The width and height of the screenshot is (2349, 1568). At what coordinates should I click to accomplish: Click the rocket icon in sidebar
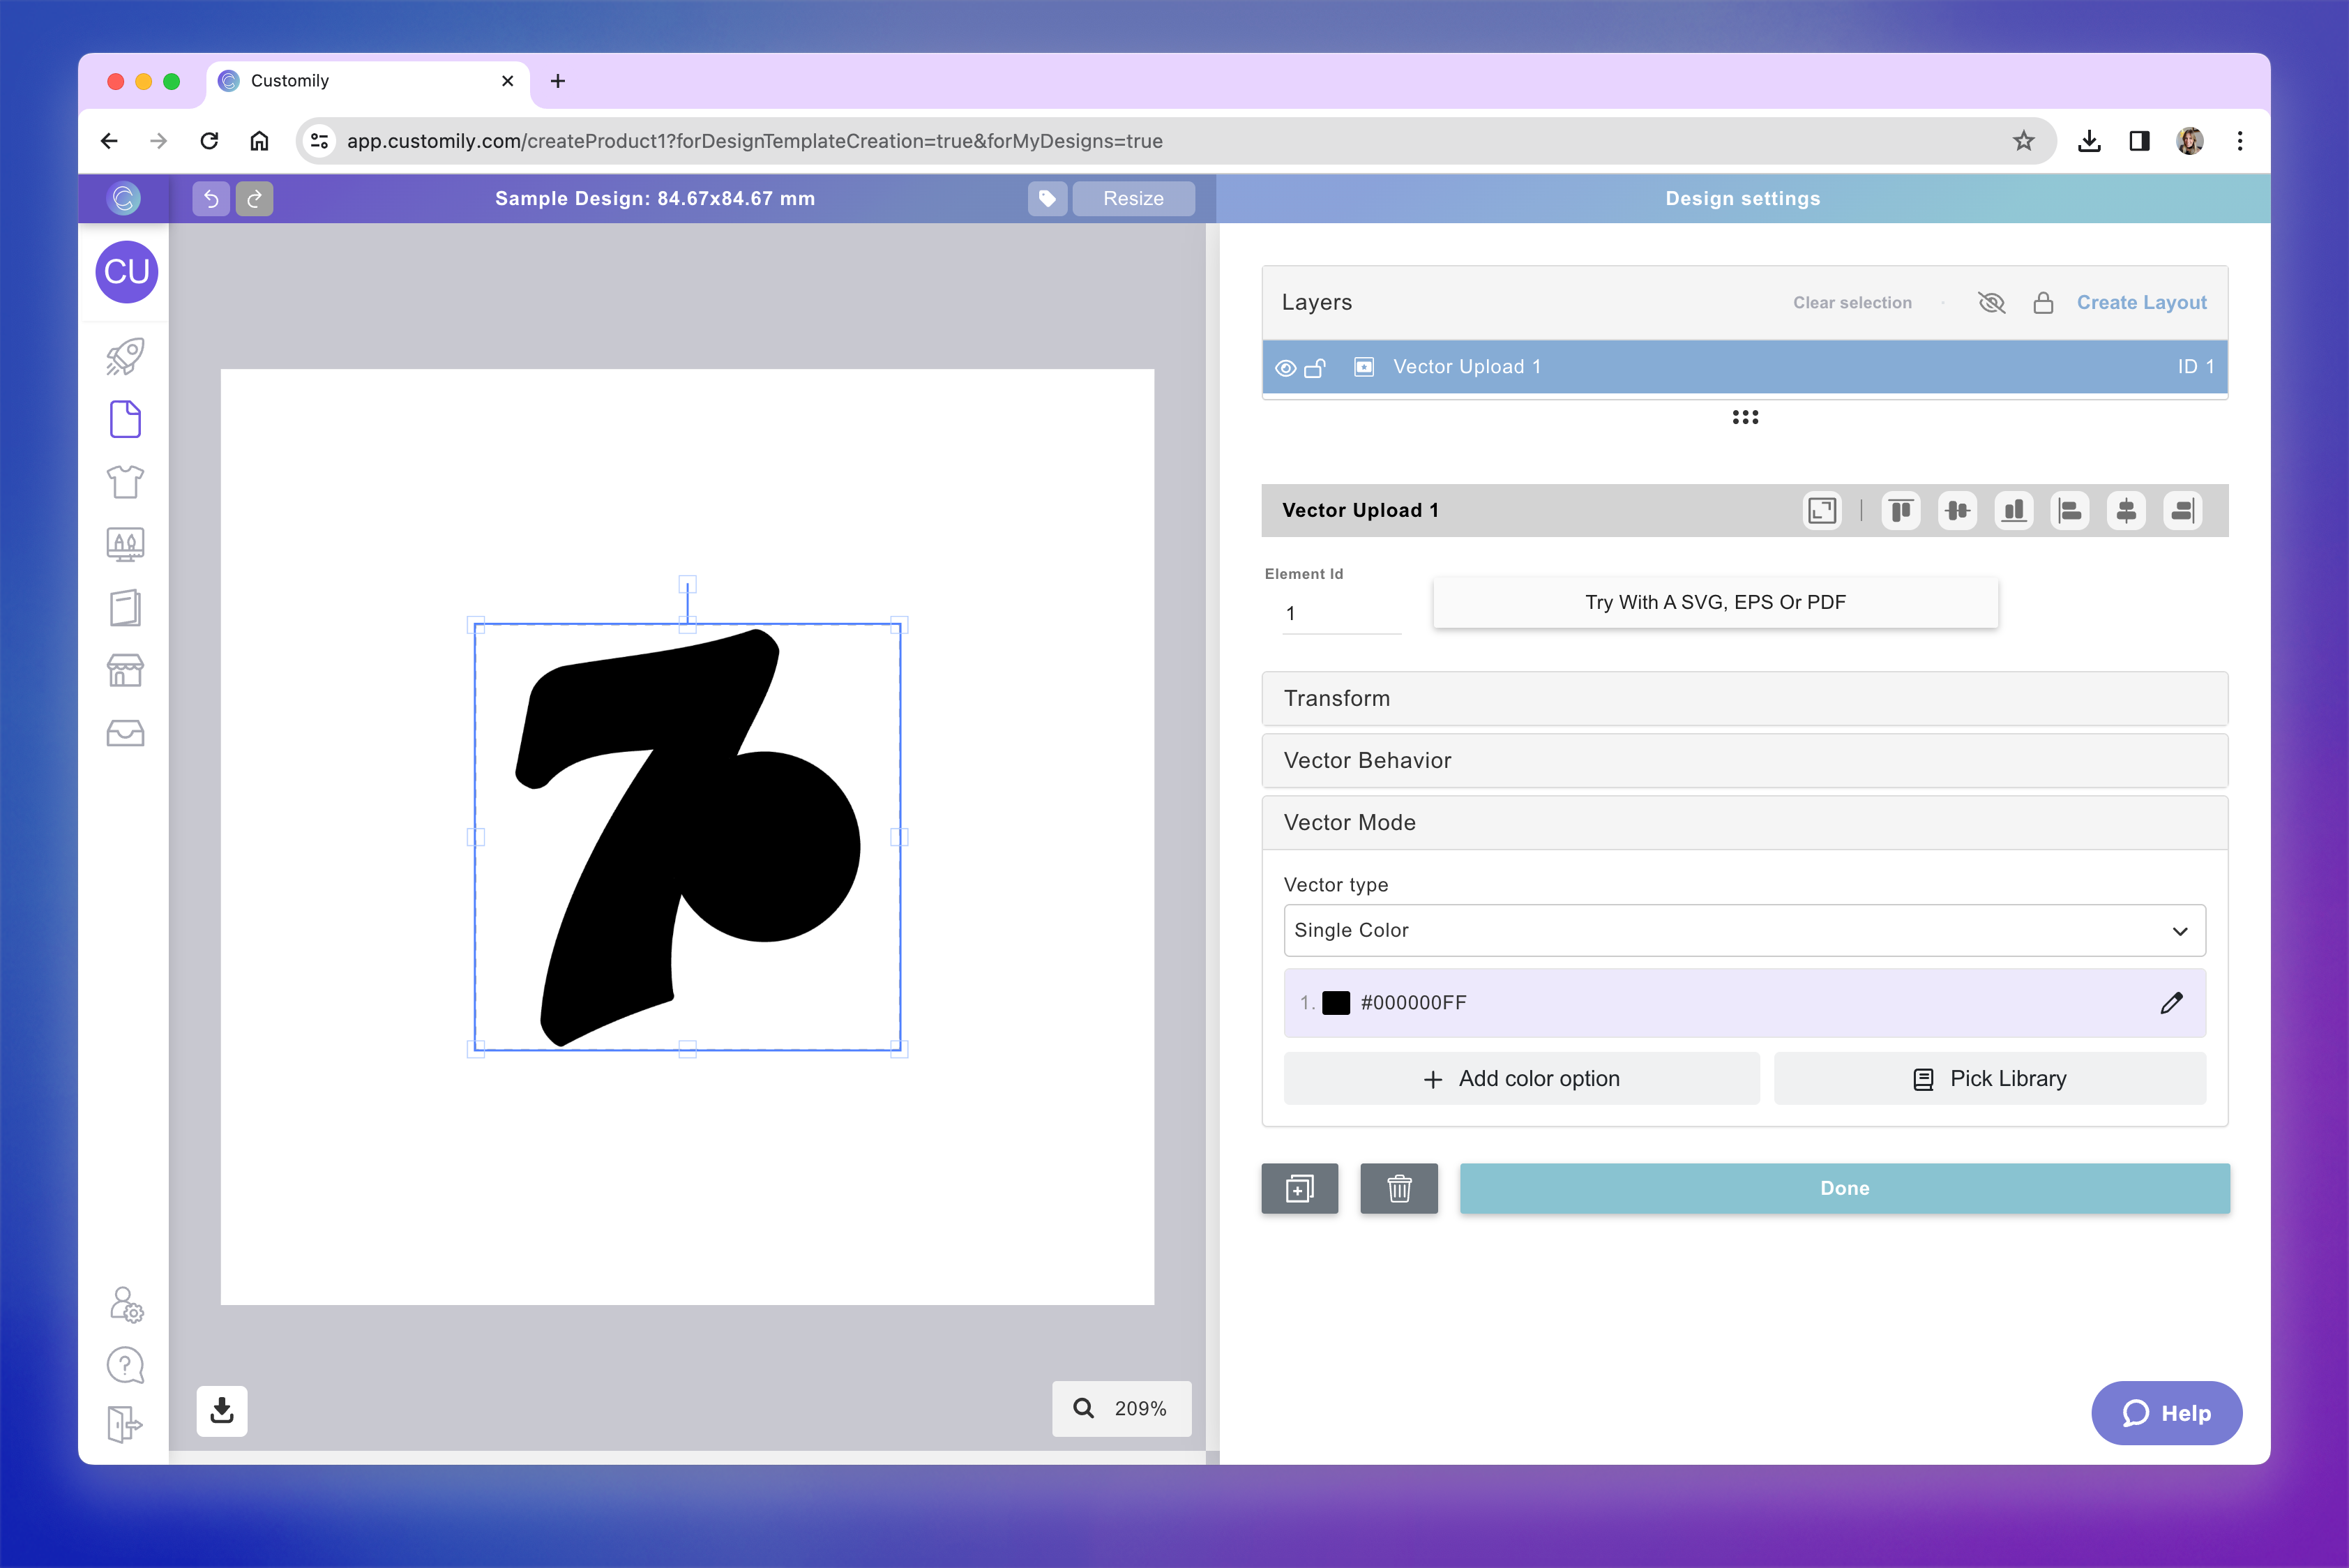125,357
